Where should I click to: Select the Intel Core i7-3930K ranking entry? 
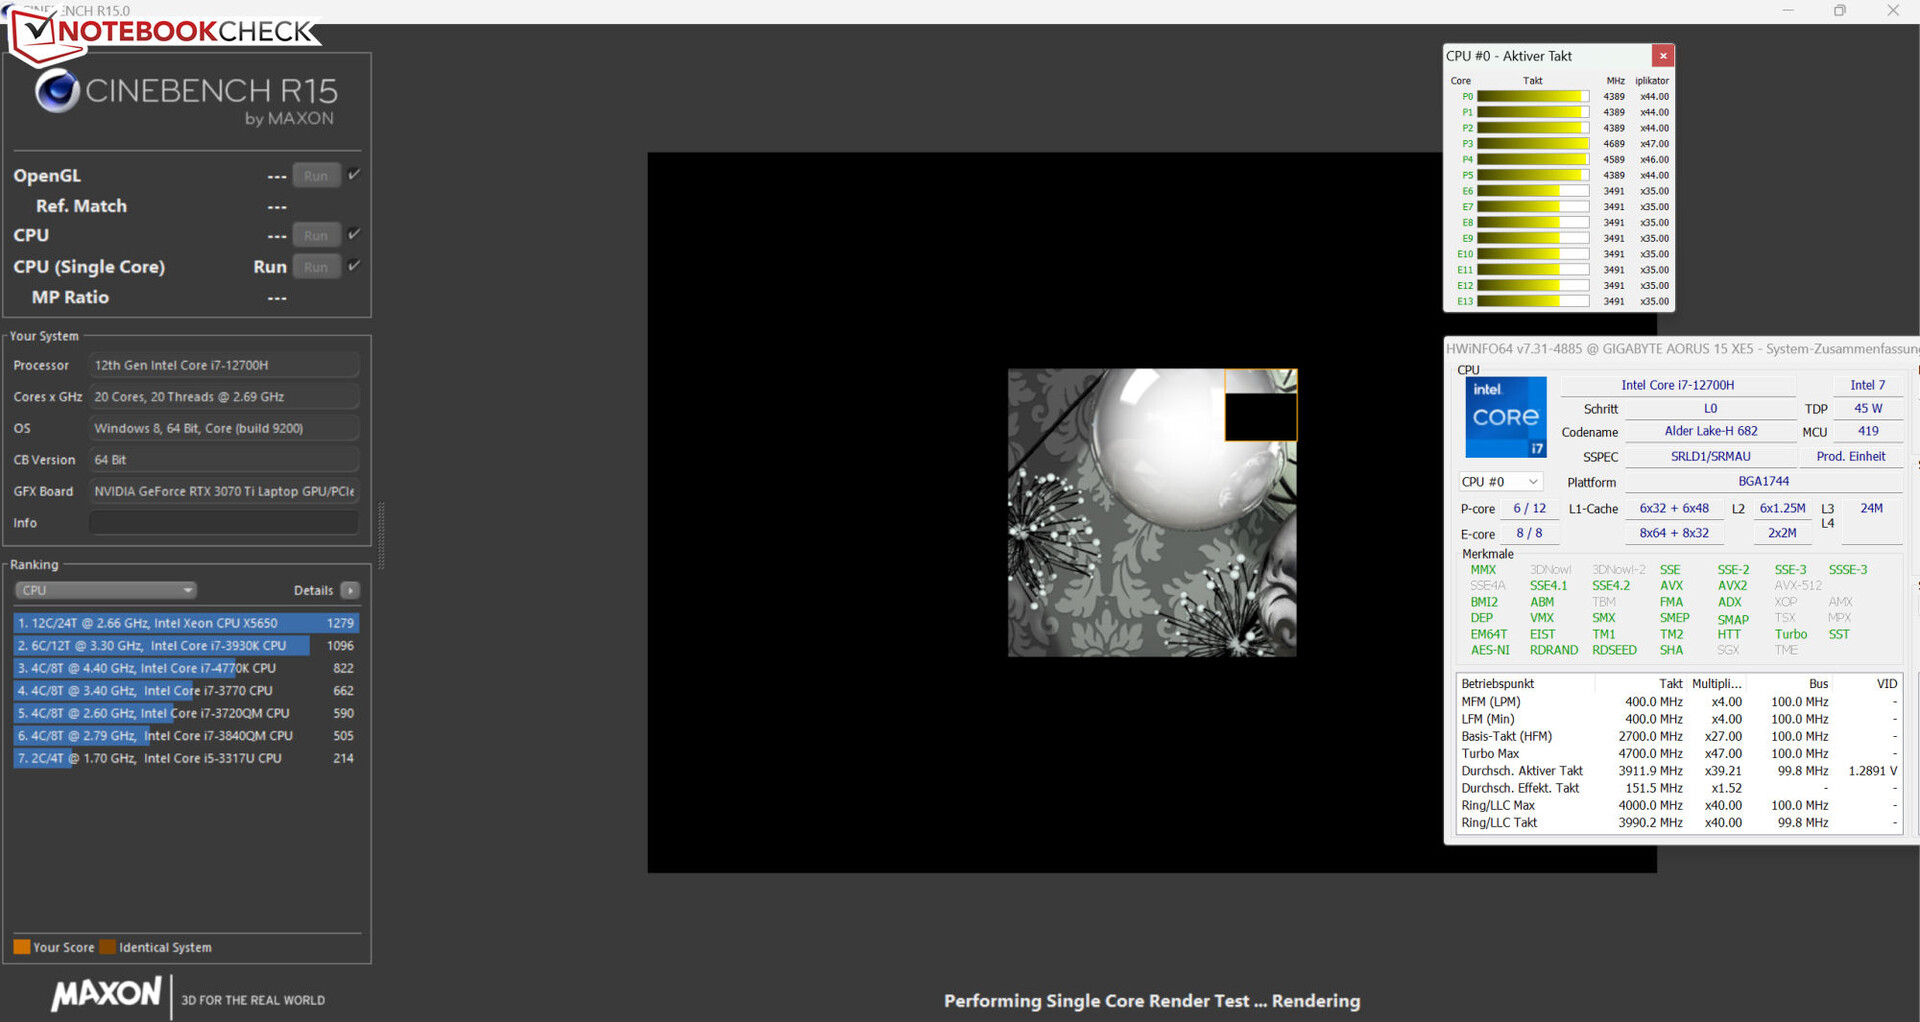186,646
